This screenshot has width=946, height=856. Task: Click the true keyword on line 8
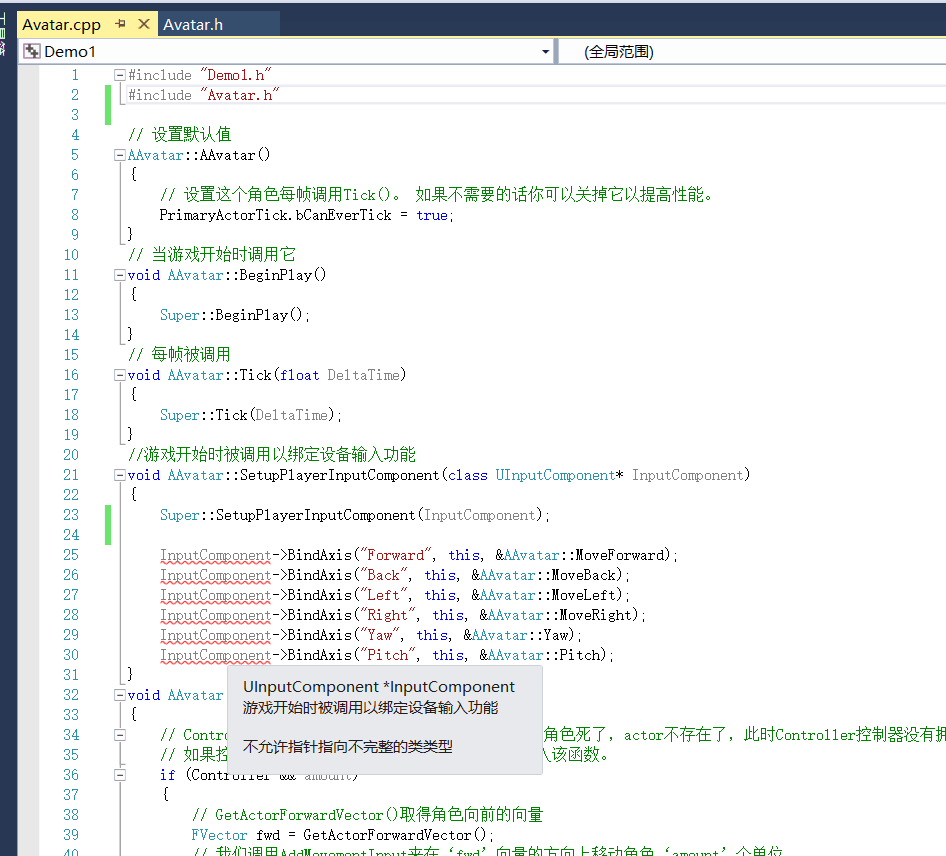pos(432,215)
